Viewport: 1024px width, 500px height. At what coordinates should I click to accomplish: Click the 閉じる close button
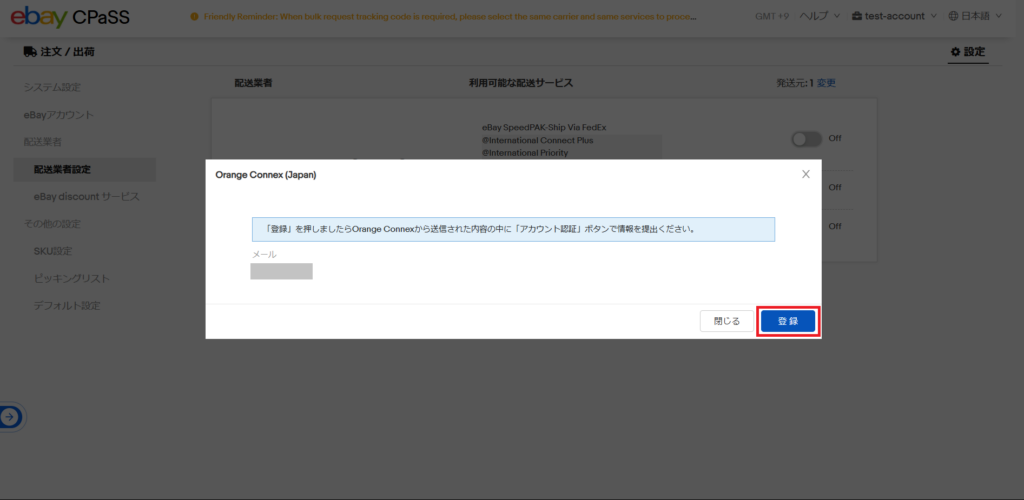[727, 321]
